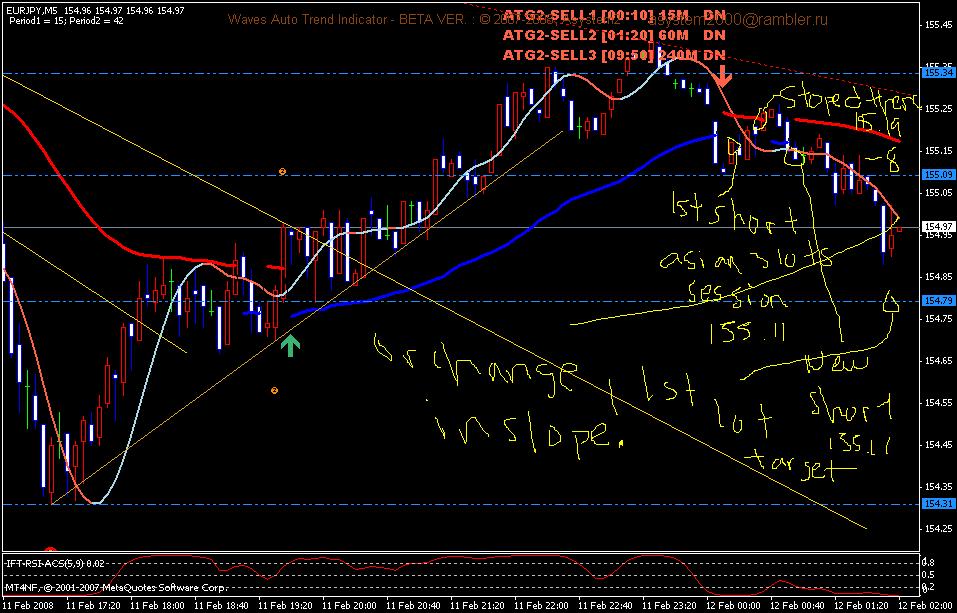Click the hand-drawn yellow circle near 154.79

pyautogui.click(x=892, y=303)
